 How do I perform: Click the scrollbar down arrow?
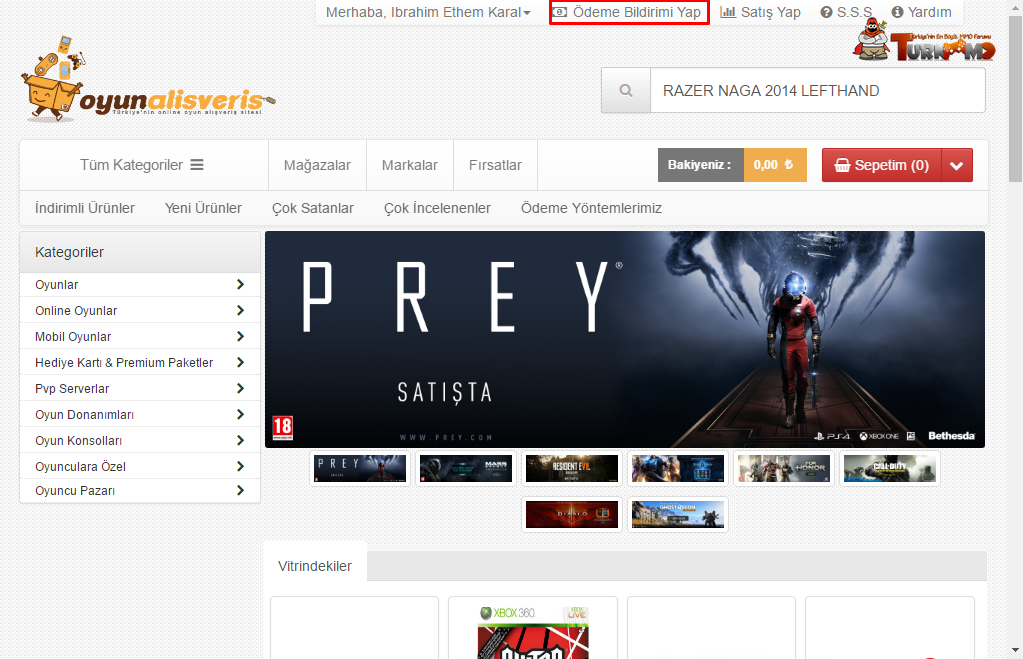pyautogui.click(x=1015, y=651)
